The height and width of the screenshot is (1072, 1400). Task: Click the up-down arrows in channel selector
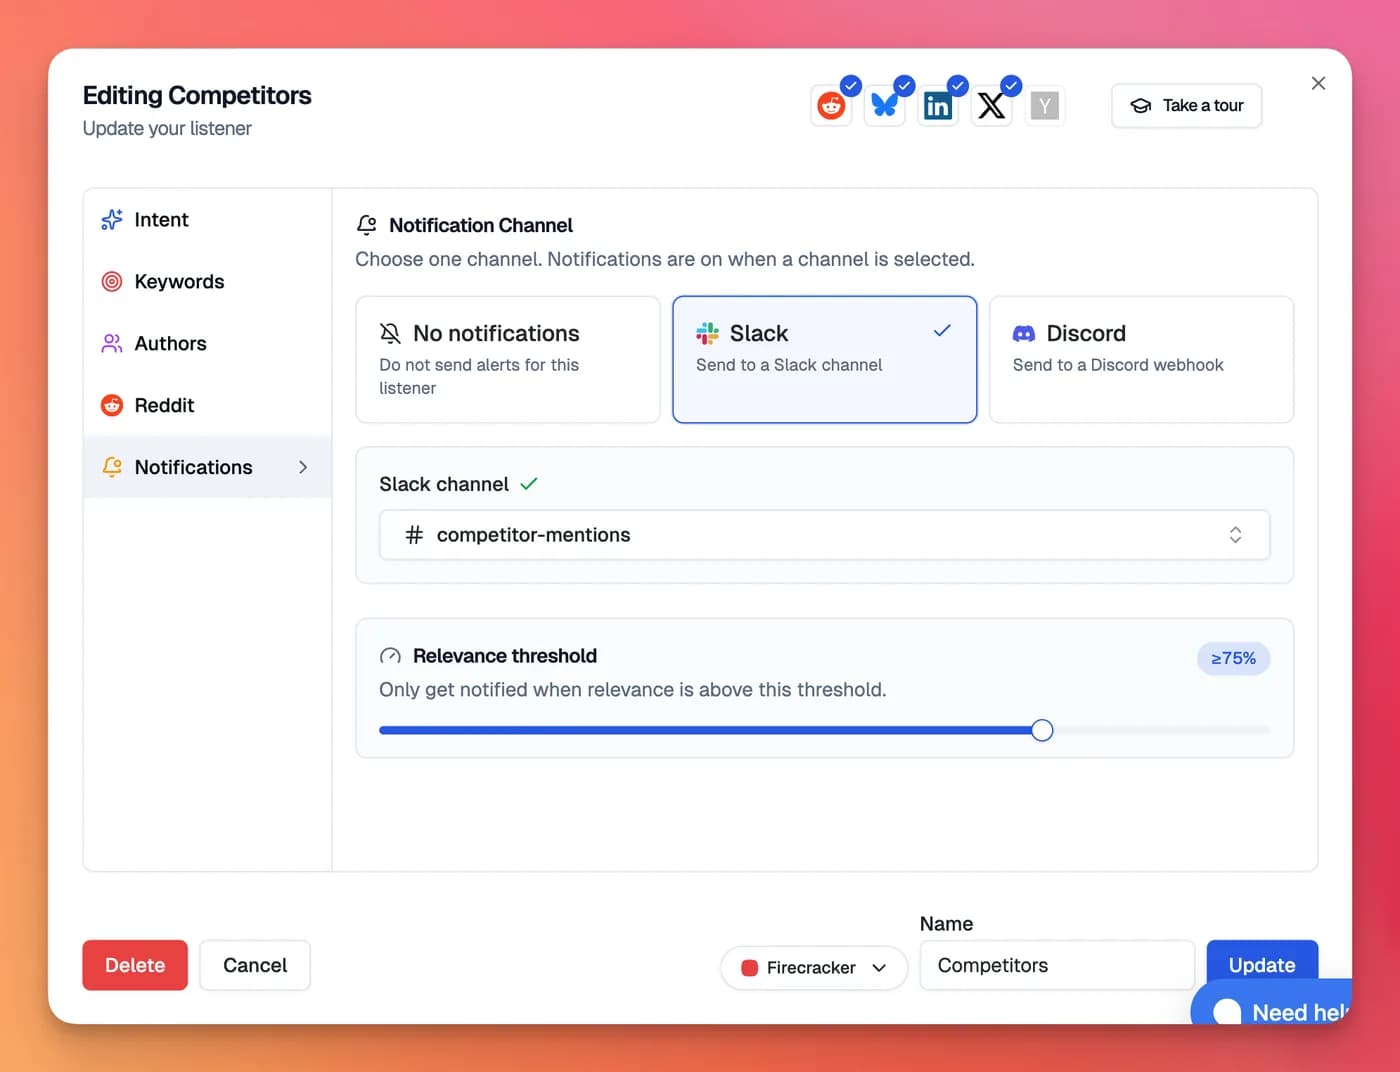[1235, 535]
